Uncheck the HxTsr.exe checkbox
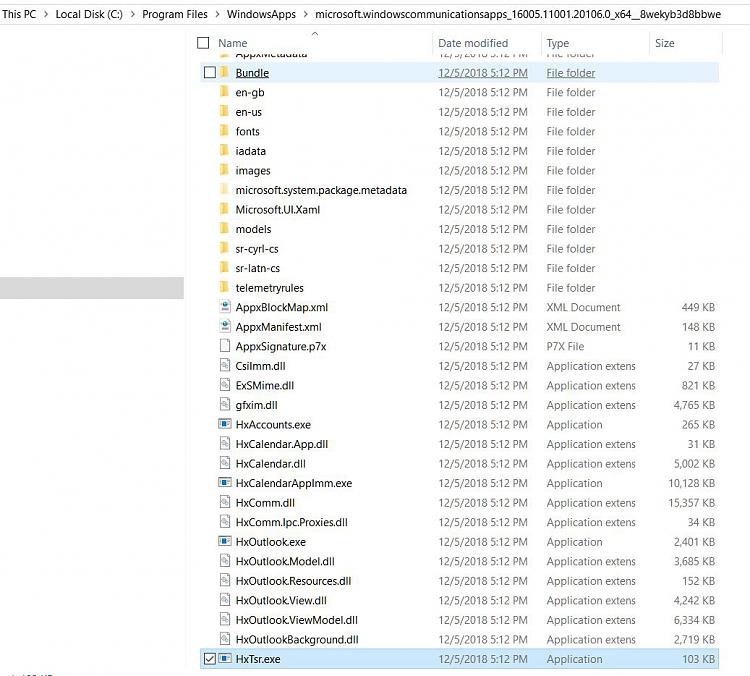Viewport: 750px width, 676px height. click(210, 659)
